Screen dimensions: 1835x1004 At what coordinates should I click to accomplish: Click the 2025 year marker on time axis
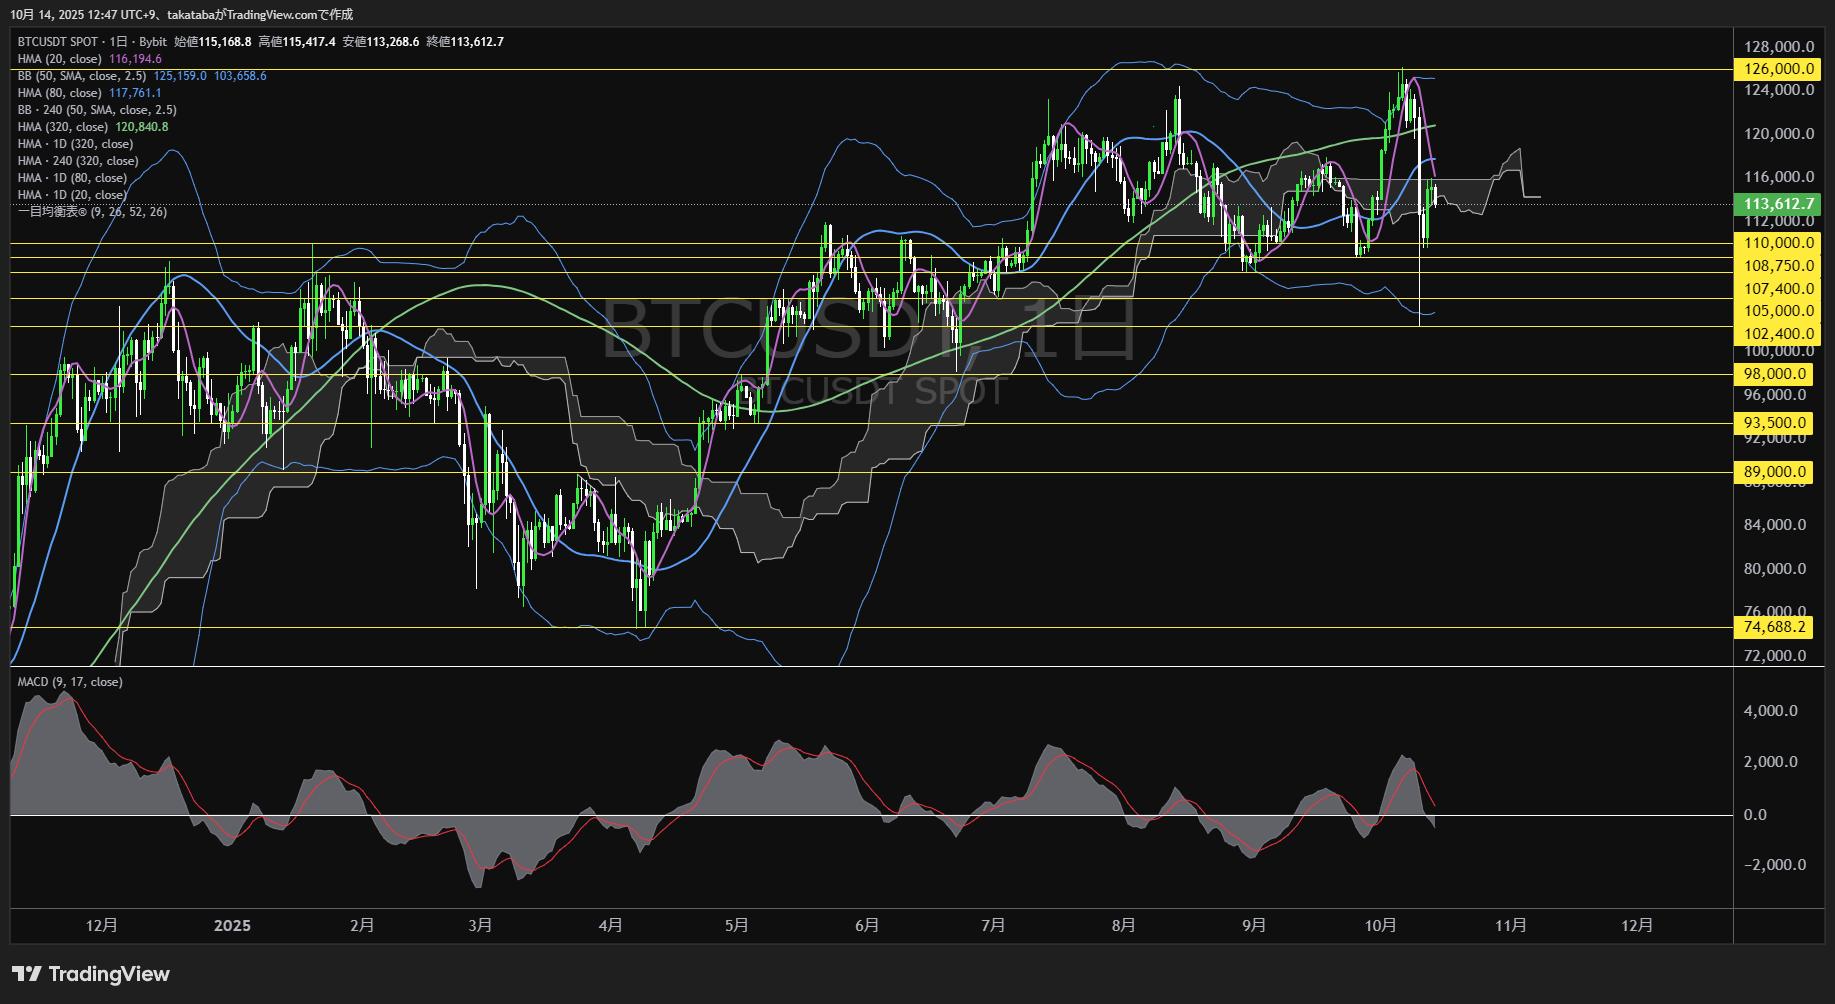coord(232,926)
